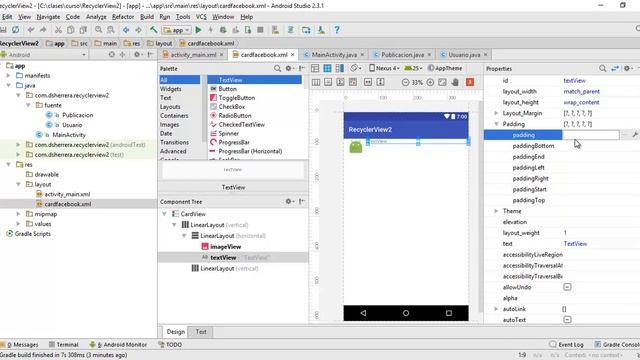Click the Cut scissors icon
The height and width of the screenshot is (360, 640).
[x=58, y=30]
